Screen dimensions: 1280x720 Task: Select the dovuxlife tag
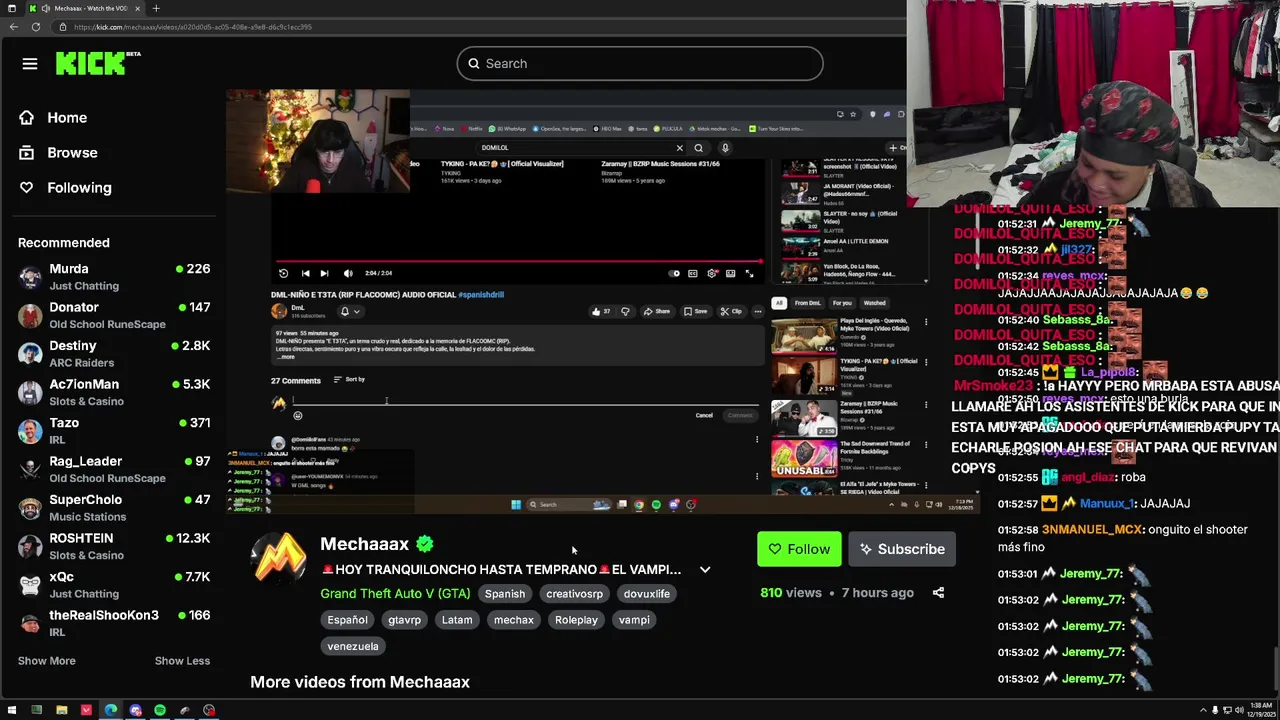647,594
